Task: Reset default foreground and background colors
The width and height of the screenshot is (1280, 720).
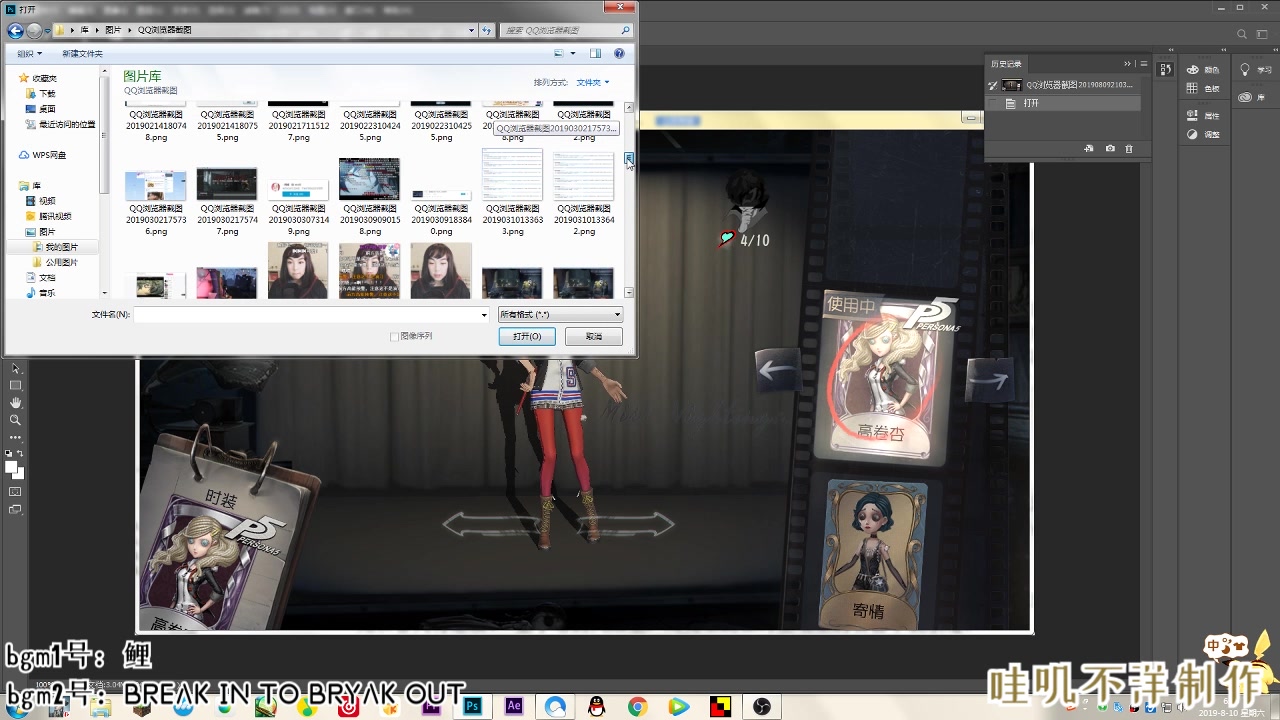Action: click(8, 453)
